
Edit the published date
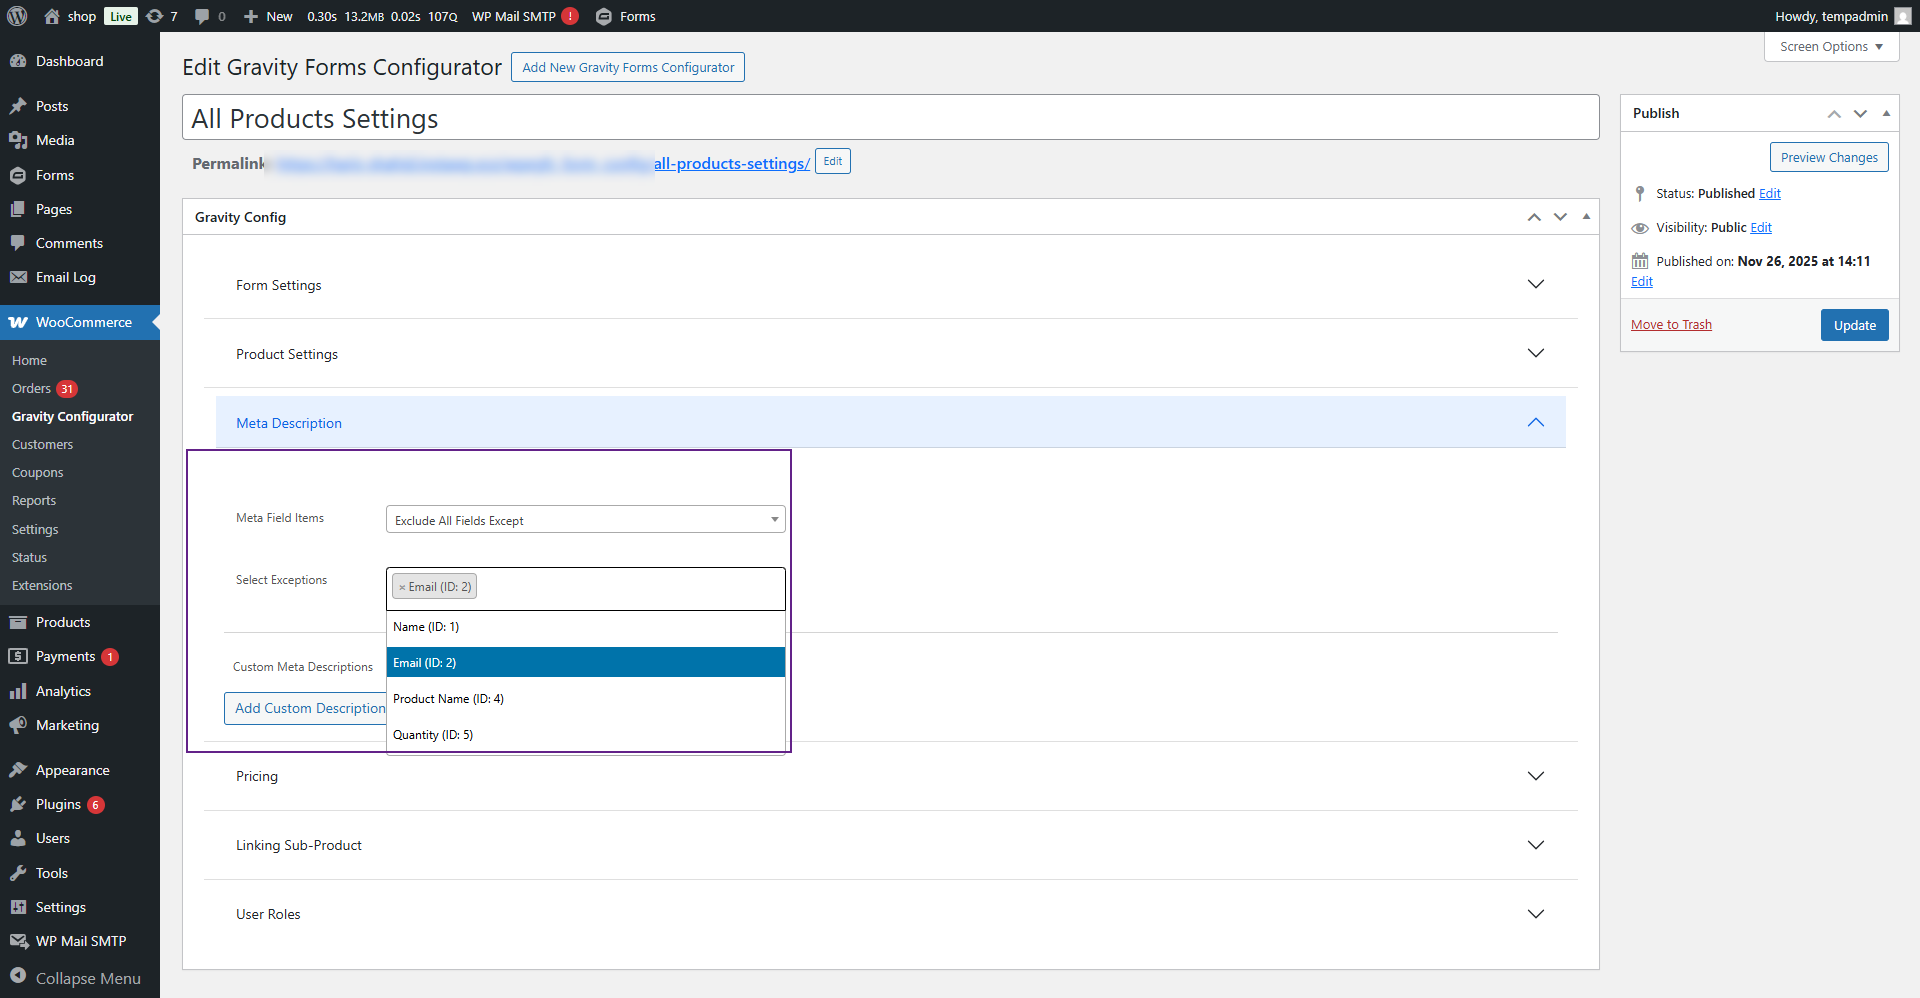[x=1642, y=282]
